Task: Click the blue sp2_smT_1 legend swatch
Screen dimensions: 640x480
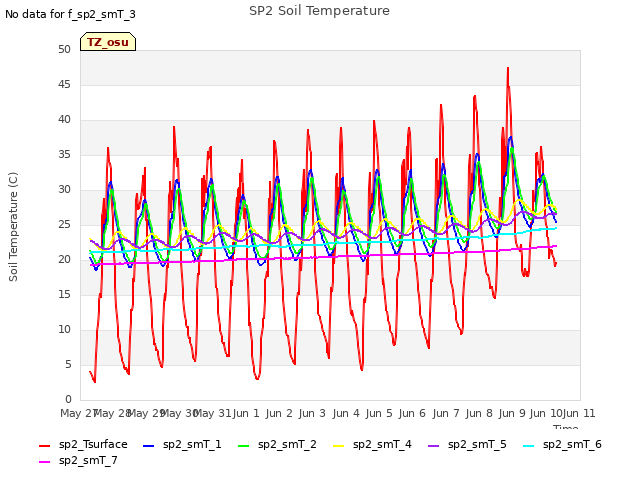Action: tap(149, 446)
